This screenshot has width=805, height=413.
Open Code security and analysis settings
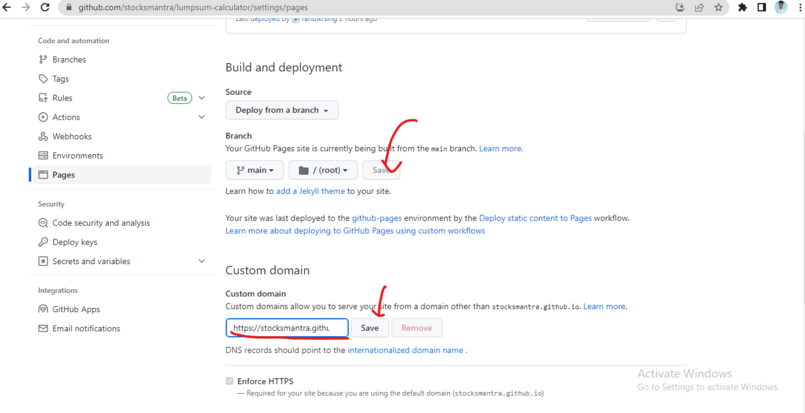[x=101, y=223]
